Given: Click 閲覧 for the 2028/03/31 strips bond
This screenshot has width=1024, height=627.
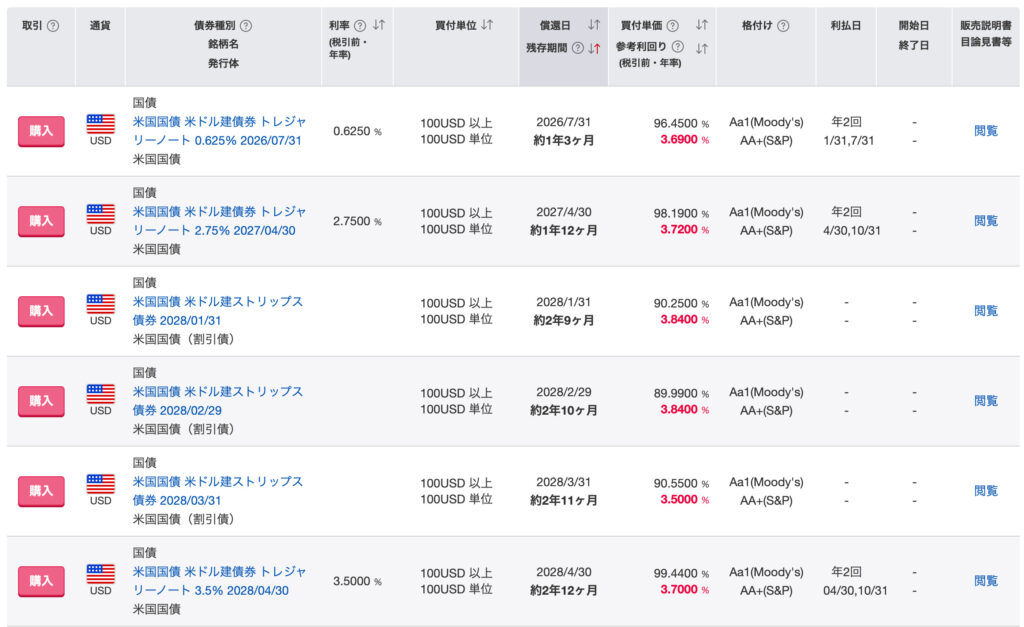Looking at the screenshot, I should coord(985,491).
